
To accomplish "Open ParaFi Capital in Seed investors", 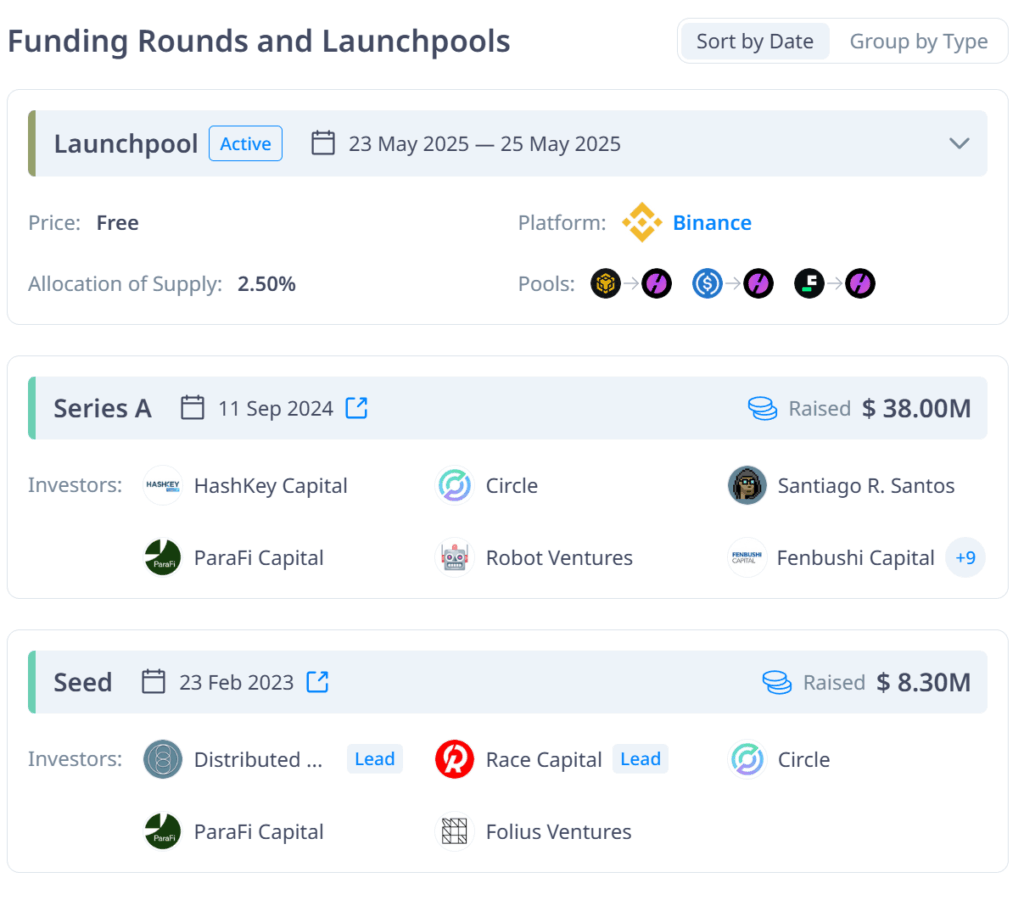I will tap(259, 831).
